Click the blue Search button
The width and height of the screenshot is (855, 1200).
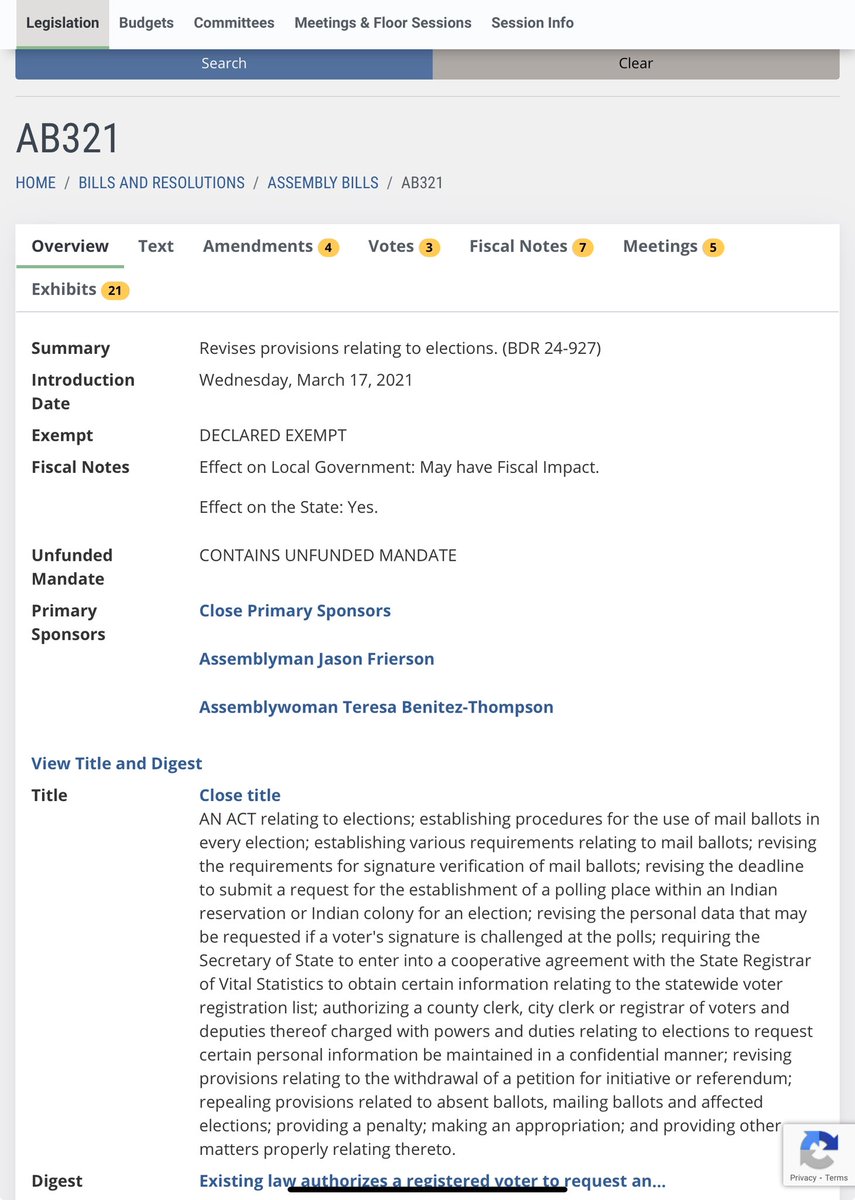pos(224,63)
